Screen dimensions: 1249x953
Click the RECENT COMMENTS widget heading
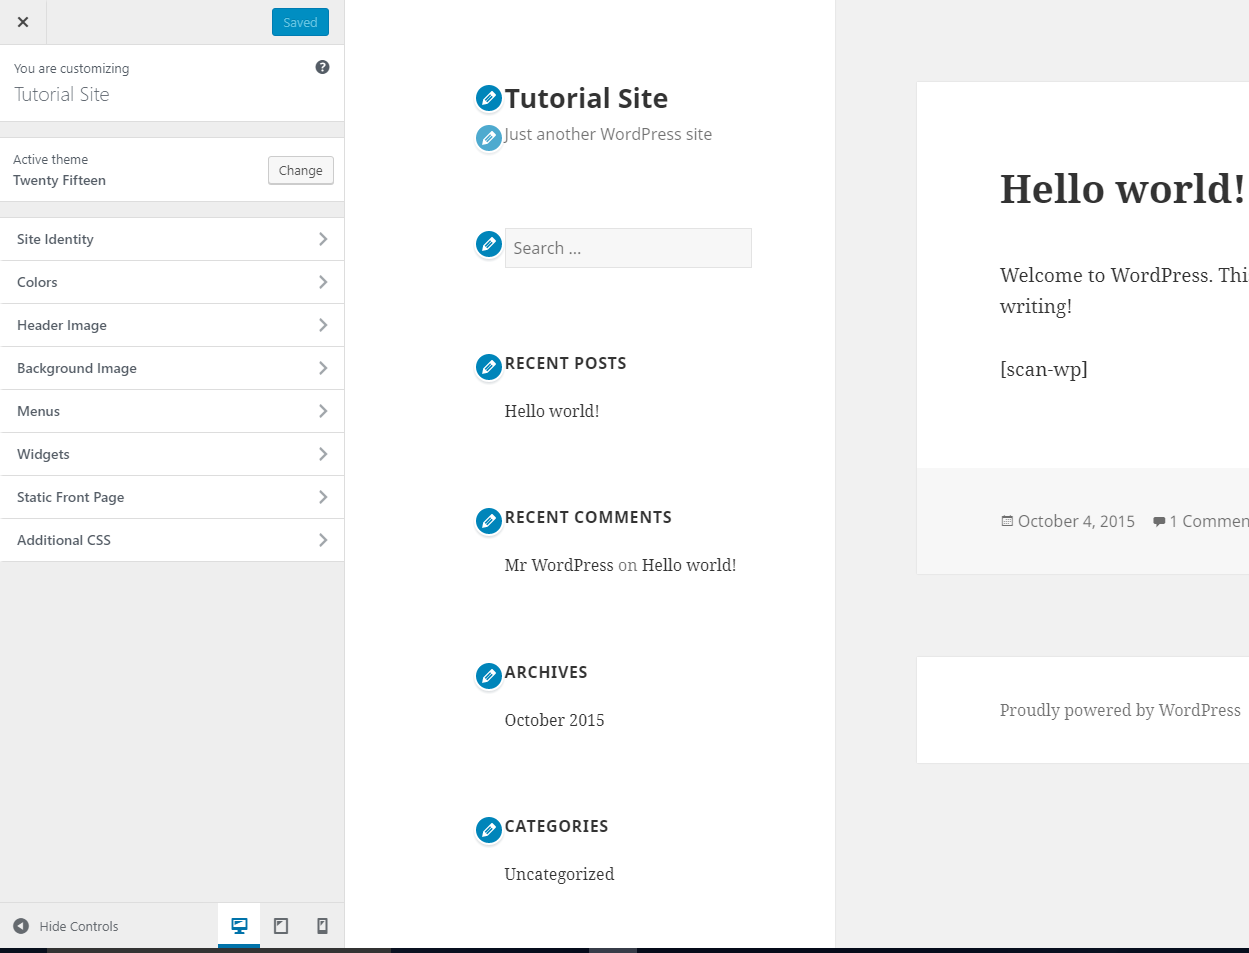click(588, 517)
